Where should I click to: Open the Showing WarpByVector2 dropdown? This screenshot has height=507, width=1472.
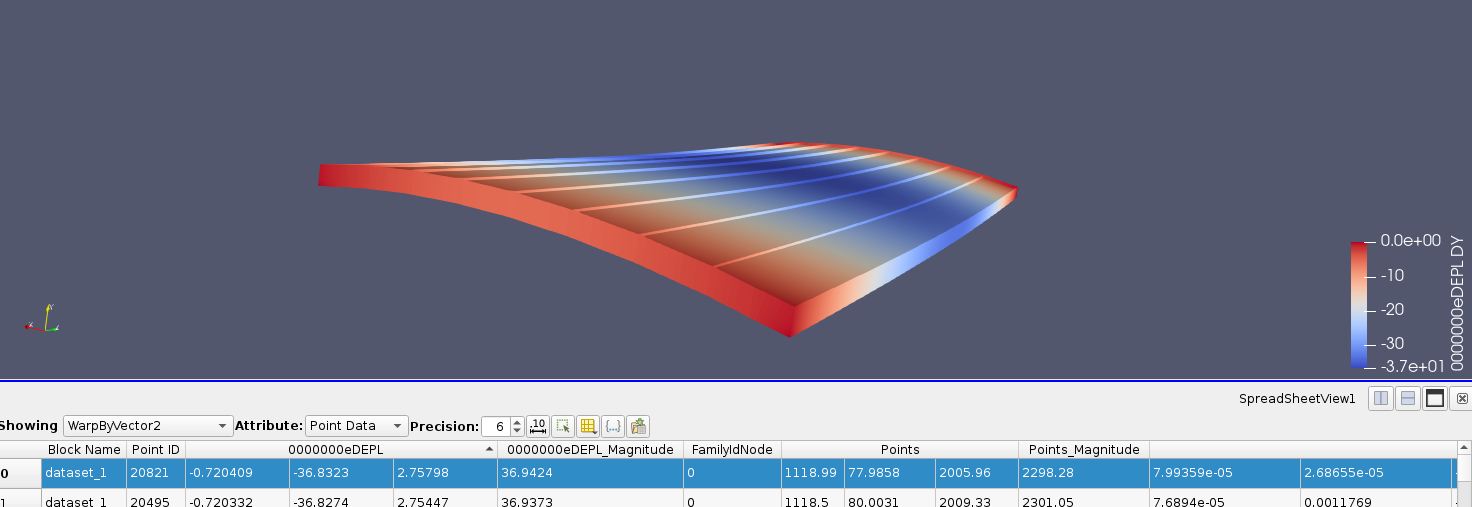(148, 426)
